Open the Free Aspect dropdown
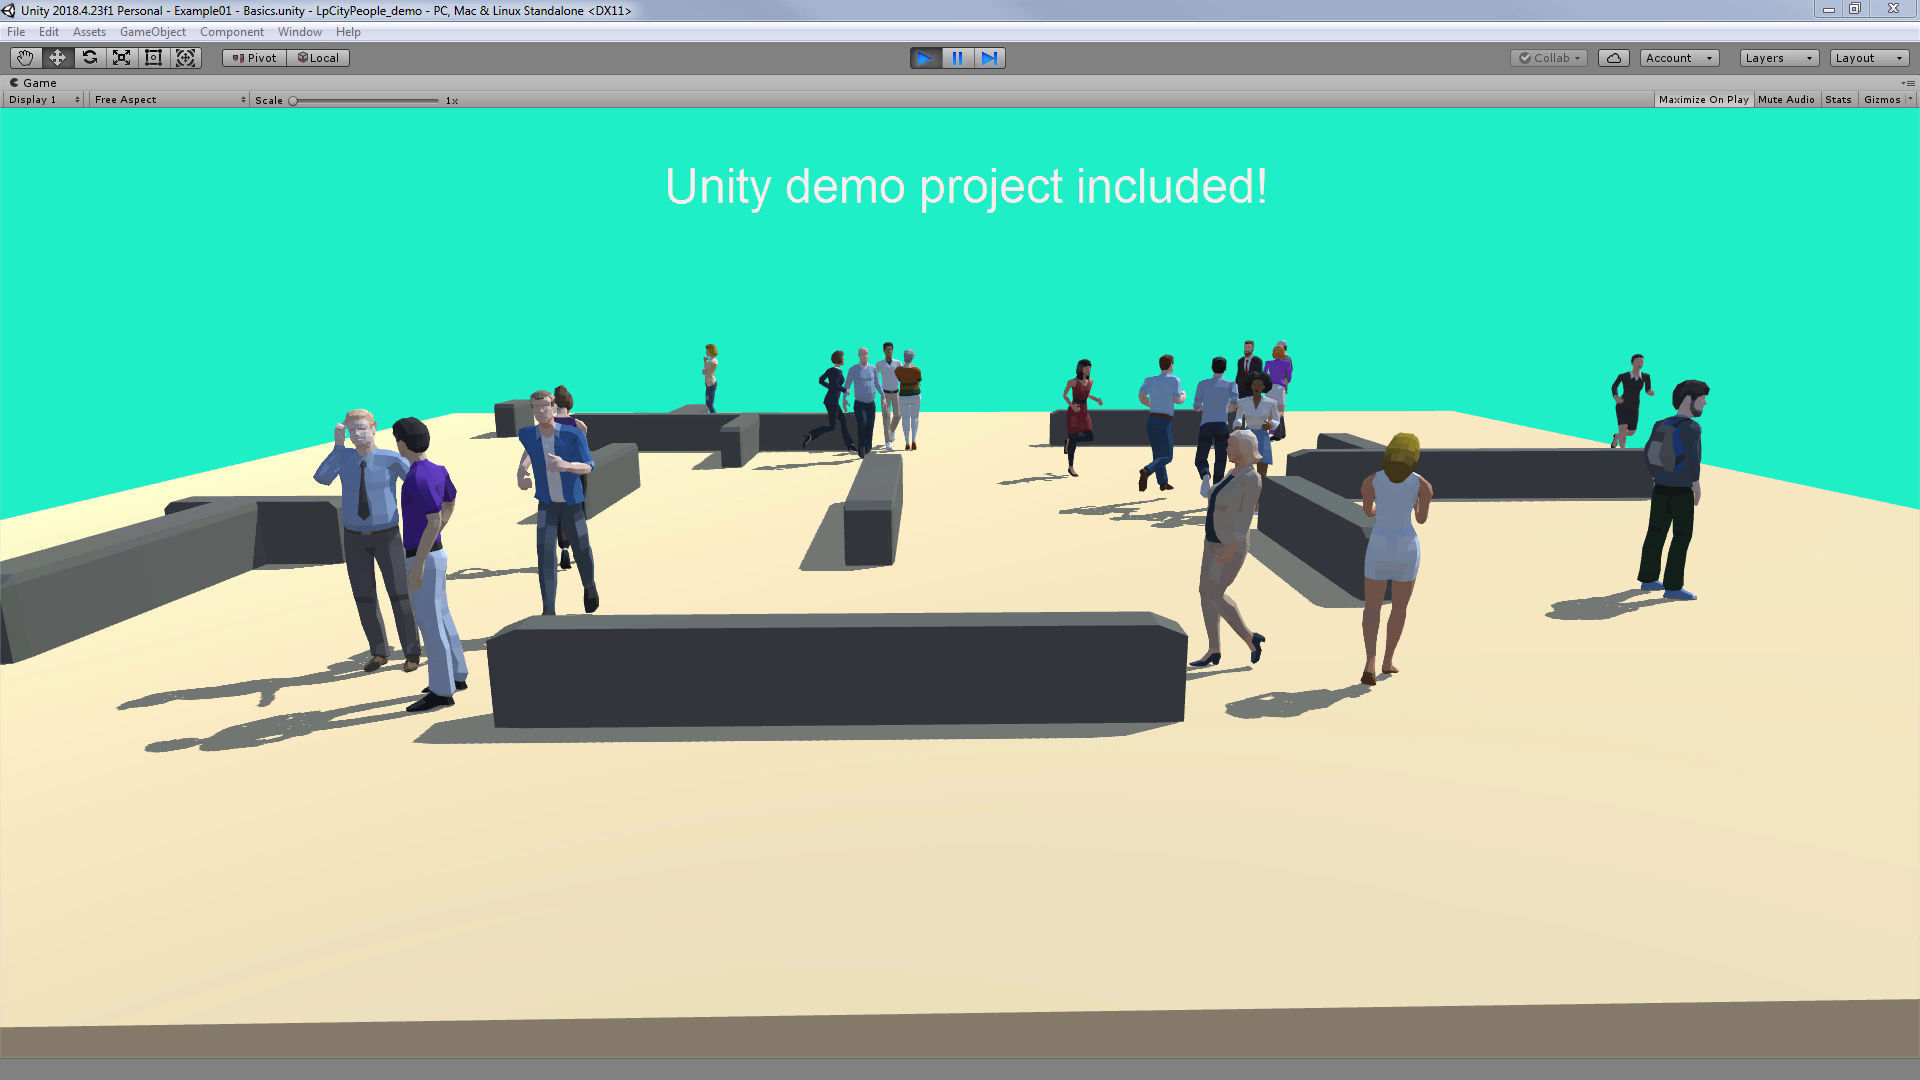The height and width of the screenshot is (1080, 1920). pyautogui.click(x=169, y=100)
